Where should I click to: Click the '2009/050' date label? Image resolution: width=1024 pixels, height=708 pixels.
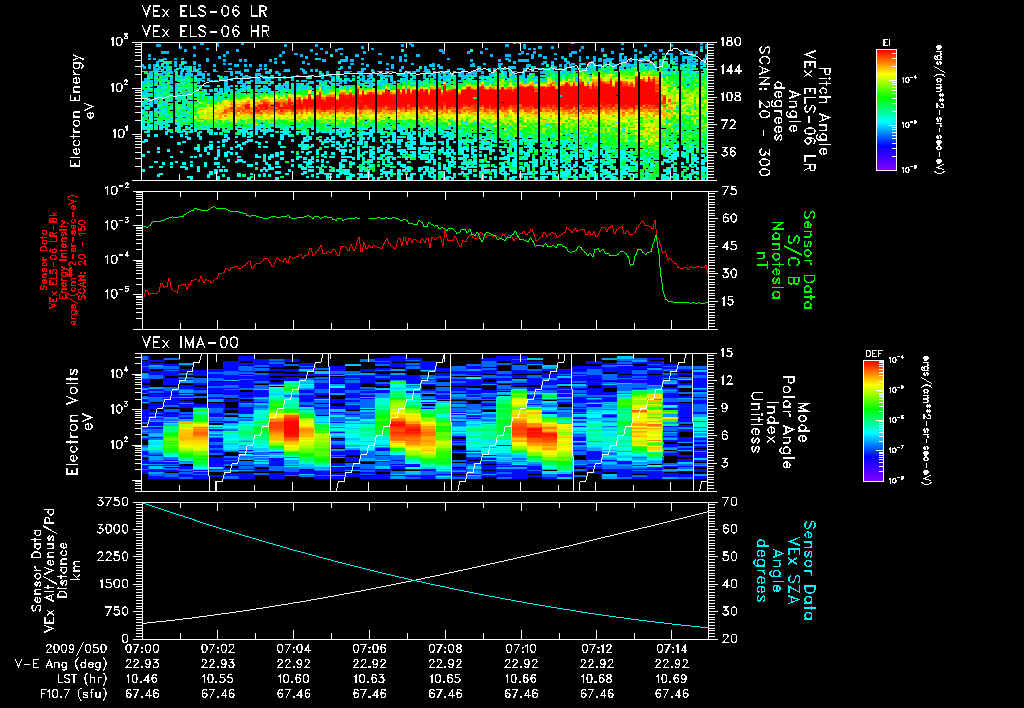[76, 649]
